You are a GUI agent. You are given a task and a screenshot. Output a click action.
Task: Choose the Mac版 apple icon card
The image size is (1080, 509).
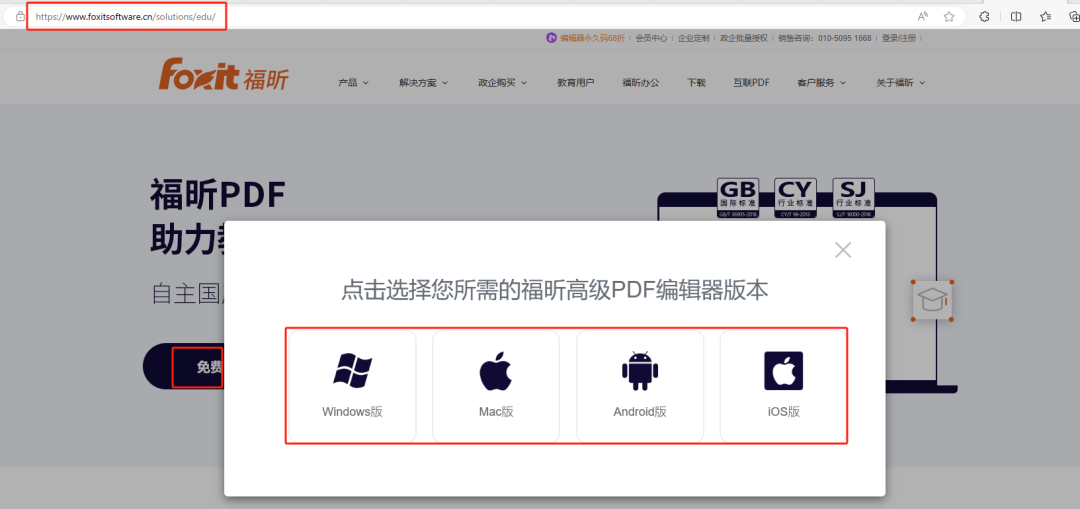[x=496, y=386]
